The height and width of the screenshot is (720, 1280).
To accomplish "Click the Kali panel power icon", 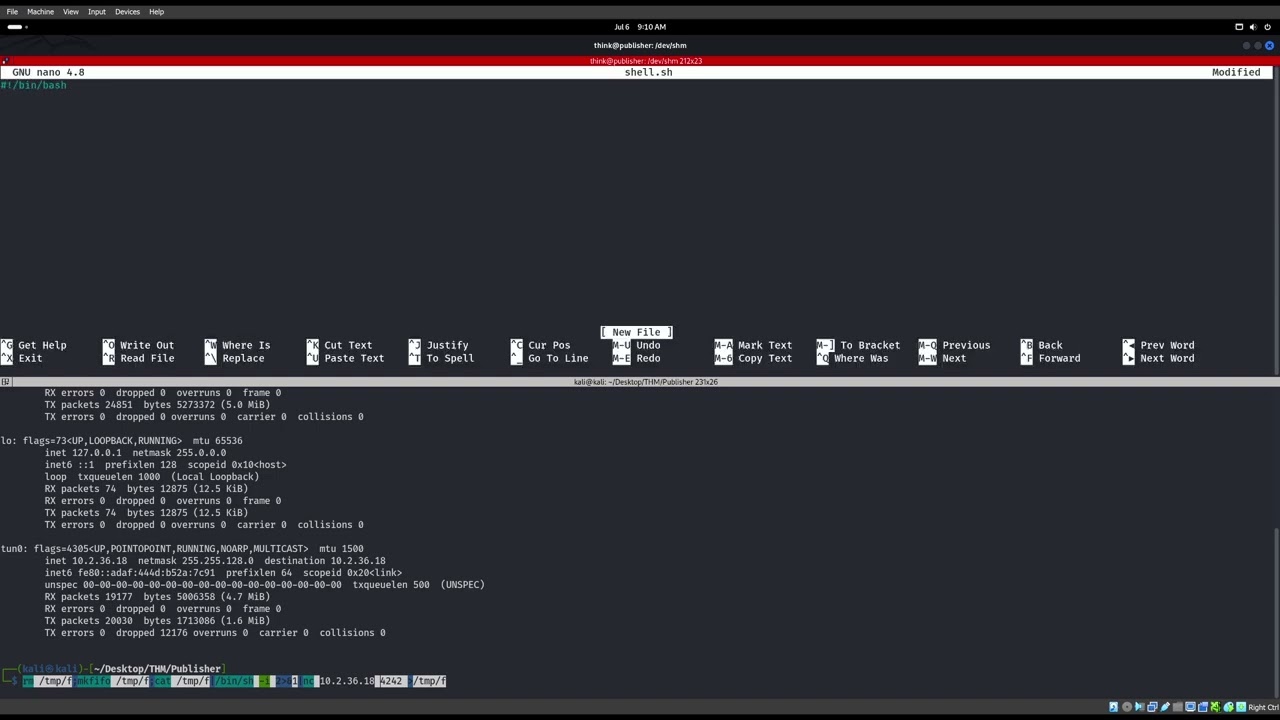I will 1267,27.
